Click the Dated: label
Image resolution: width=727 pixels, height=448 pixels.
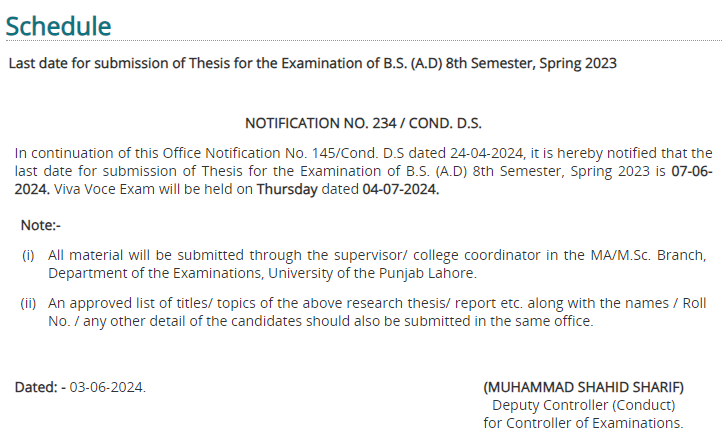[36, 387]
